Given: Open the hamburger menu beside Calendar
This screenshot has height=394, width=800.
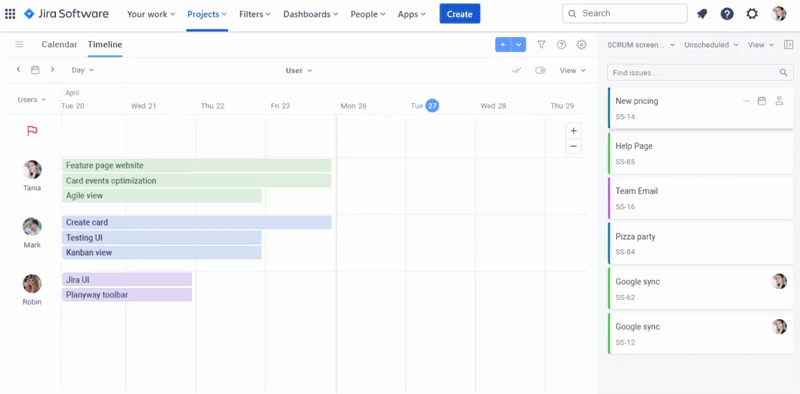Looking at the screenshot, I should click(19, 44).
